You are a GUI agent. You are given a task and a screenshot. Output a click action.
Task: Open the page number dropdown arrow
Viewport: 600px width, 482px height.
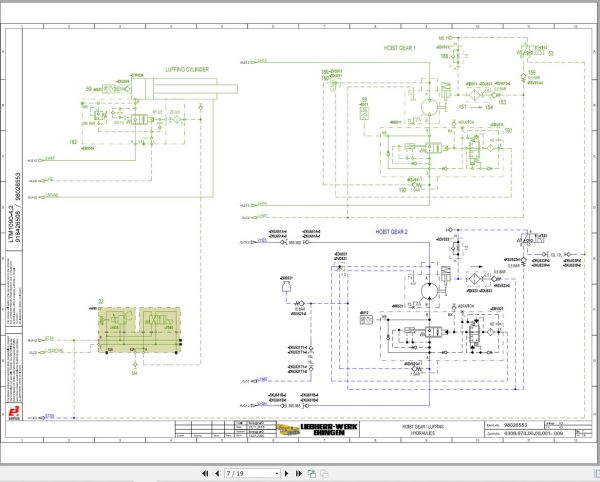(277, 474)
